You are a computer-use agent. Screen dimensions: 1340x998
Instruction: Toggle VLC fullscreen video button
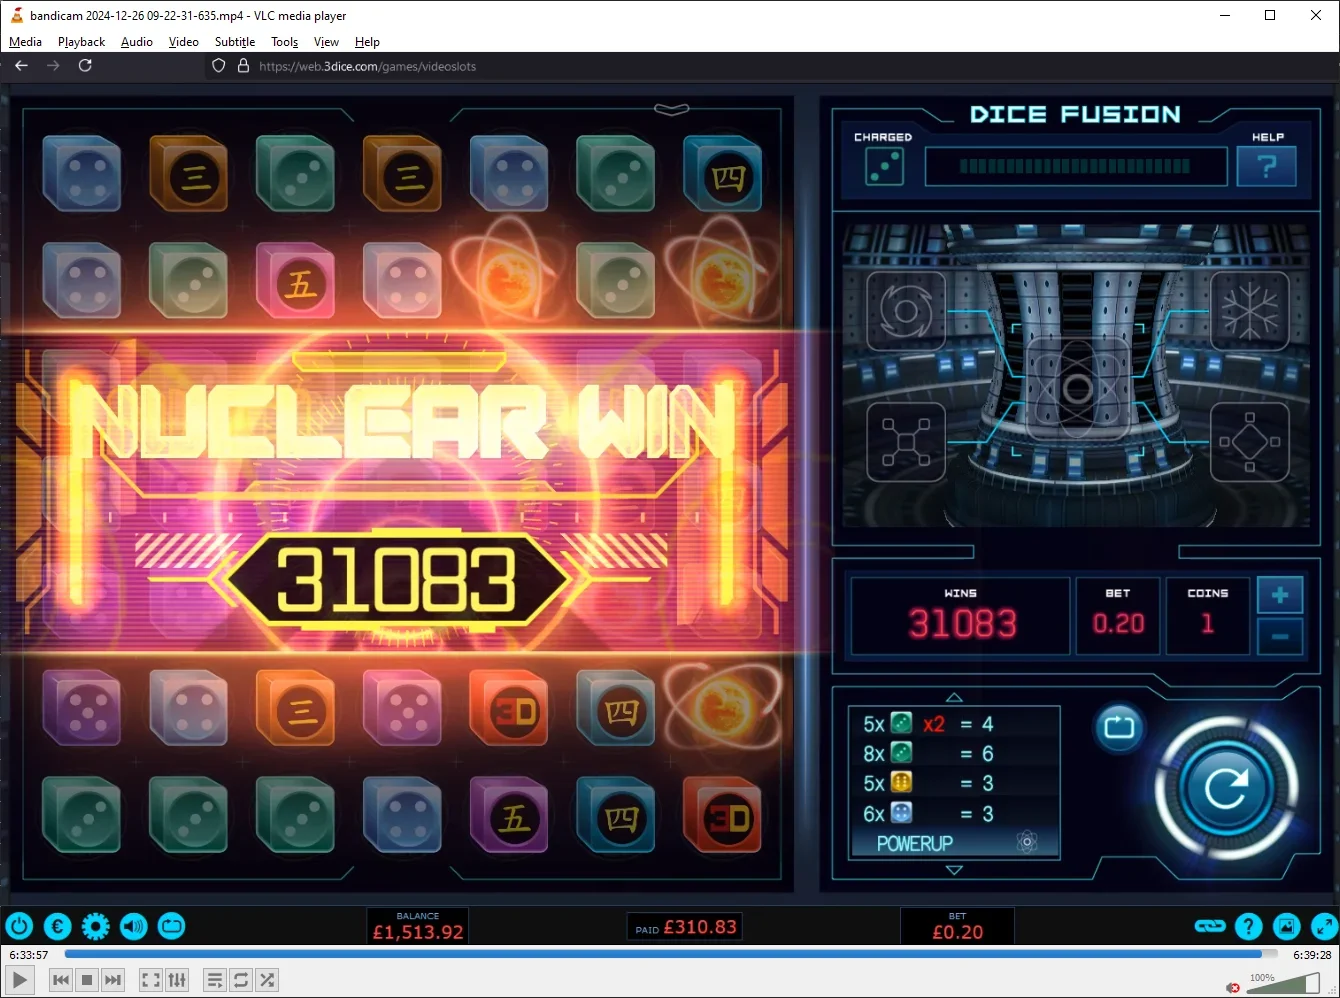pos(151,980)
